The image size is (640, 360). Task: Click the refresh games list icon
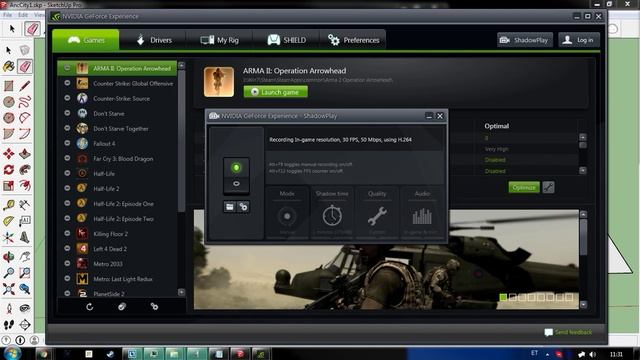pyautogui.click(x=89, y=307)
